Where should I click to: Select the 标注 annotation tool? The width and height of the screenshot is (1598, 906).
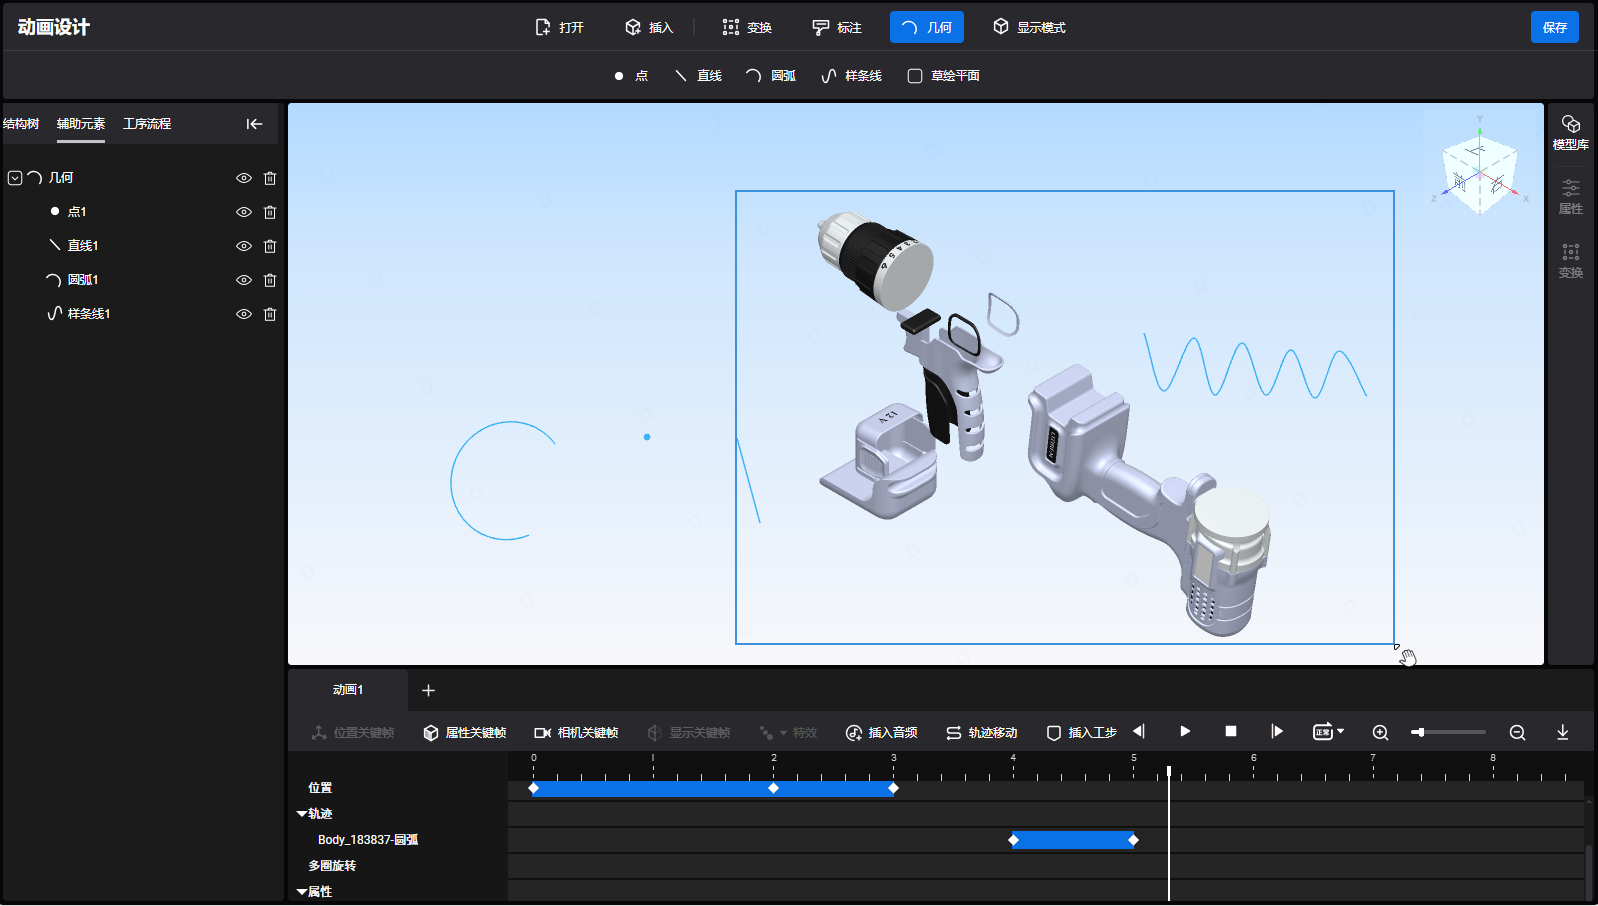[x=837, y=27]
